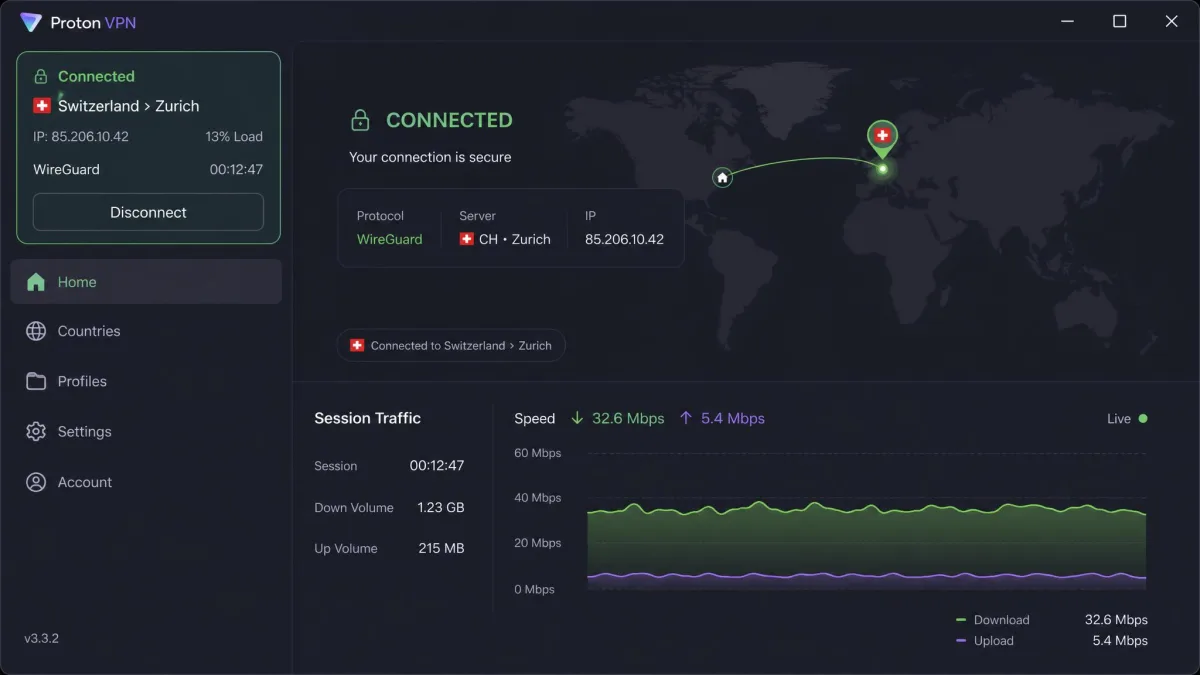Click the Proton VPN logo icon
The image size is (1200, 675).
click(x=31, y=22)
